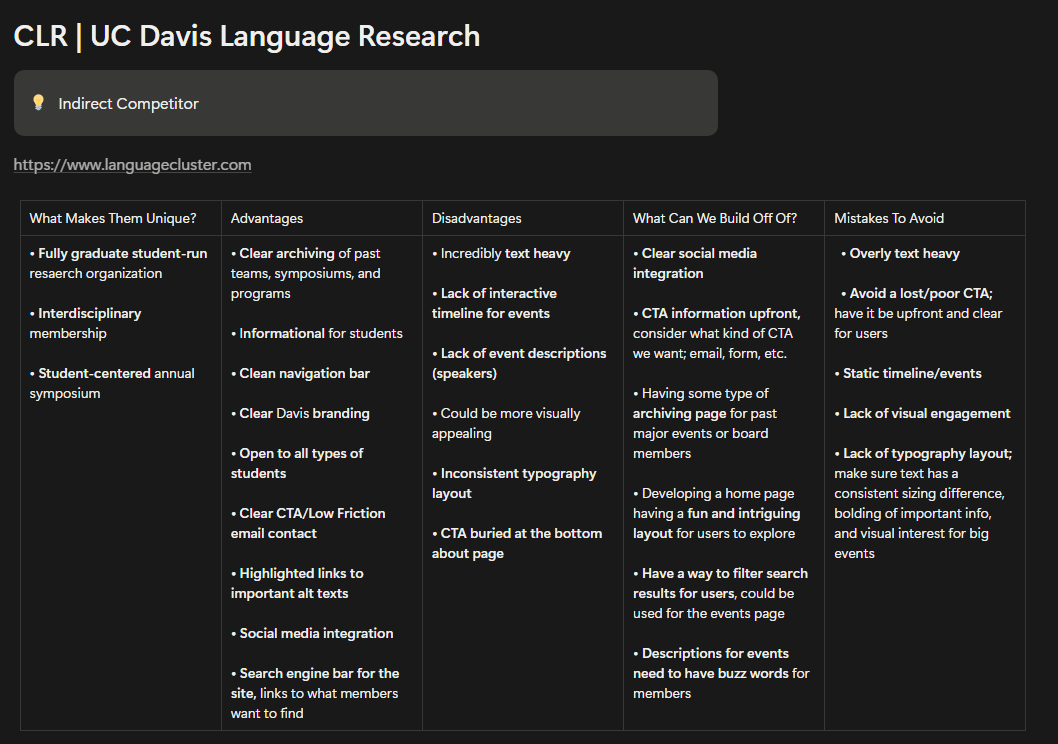
Task: Click Highlighted links to important alt texts
Action: point(297,583)
